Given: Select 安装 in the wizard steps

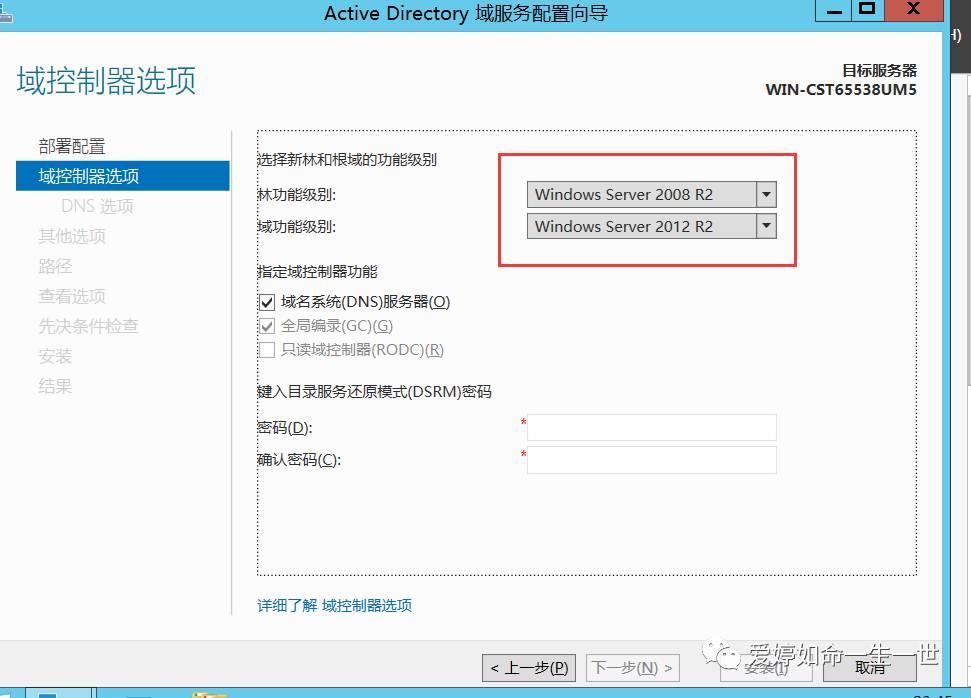Looking at the screenshot, I should coord(55,356).
